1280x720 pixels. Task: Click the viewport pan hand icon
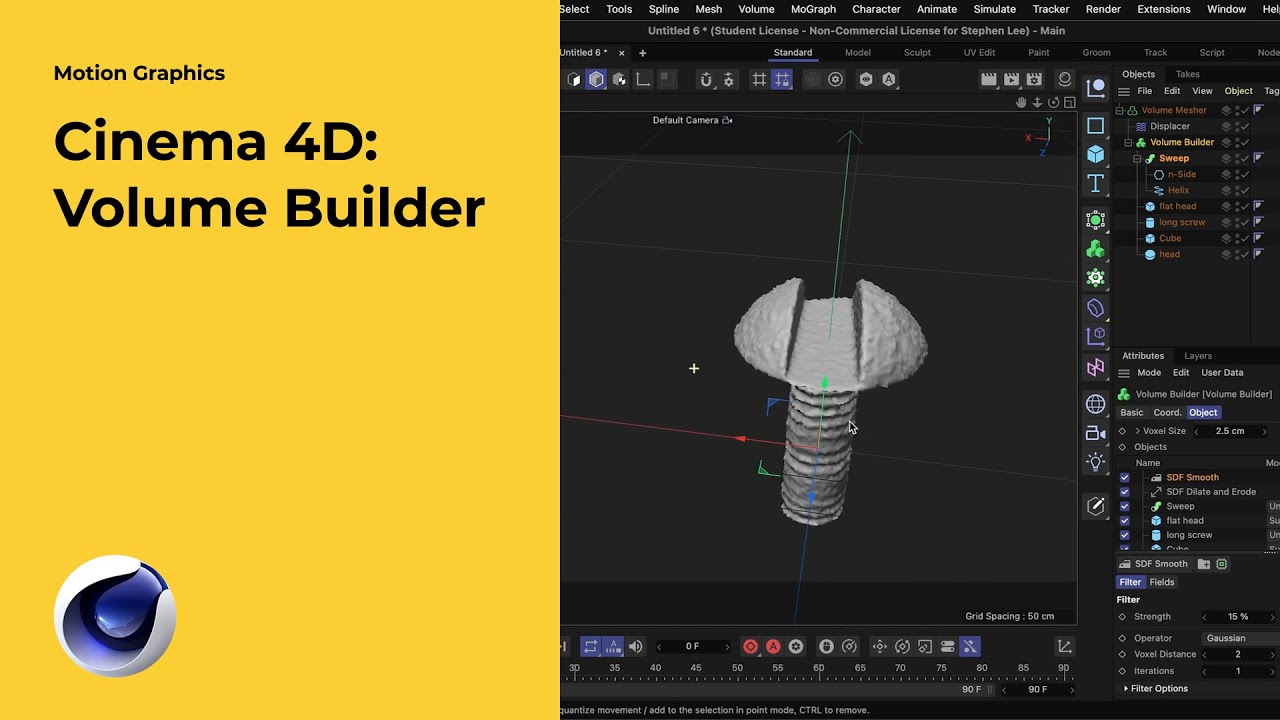click(1021, 102)
